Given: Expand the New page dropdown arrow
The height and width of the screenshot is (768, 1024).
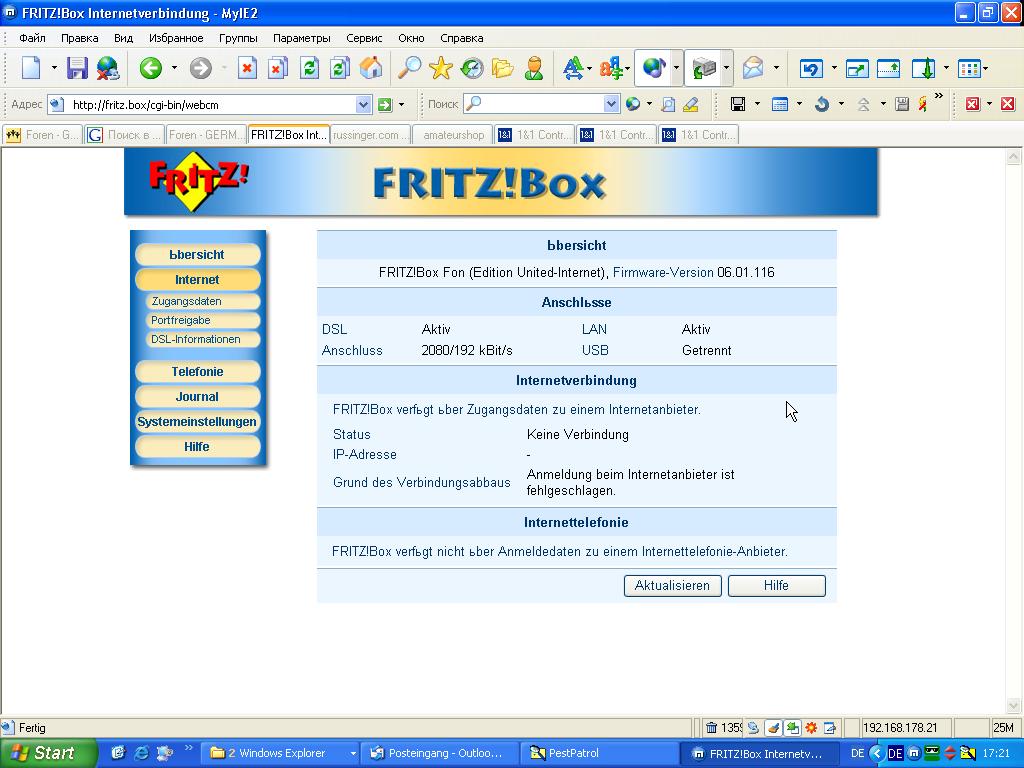Looking at the screenshot, I should [54, 67].
